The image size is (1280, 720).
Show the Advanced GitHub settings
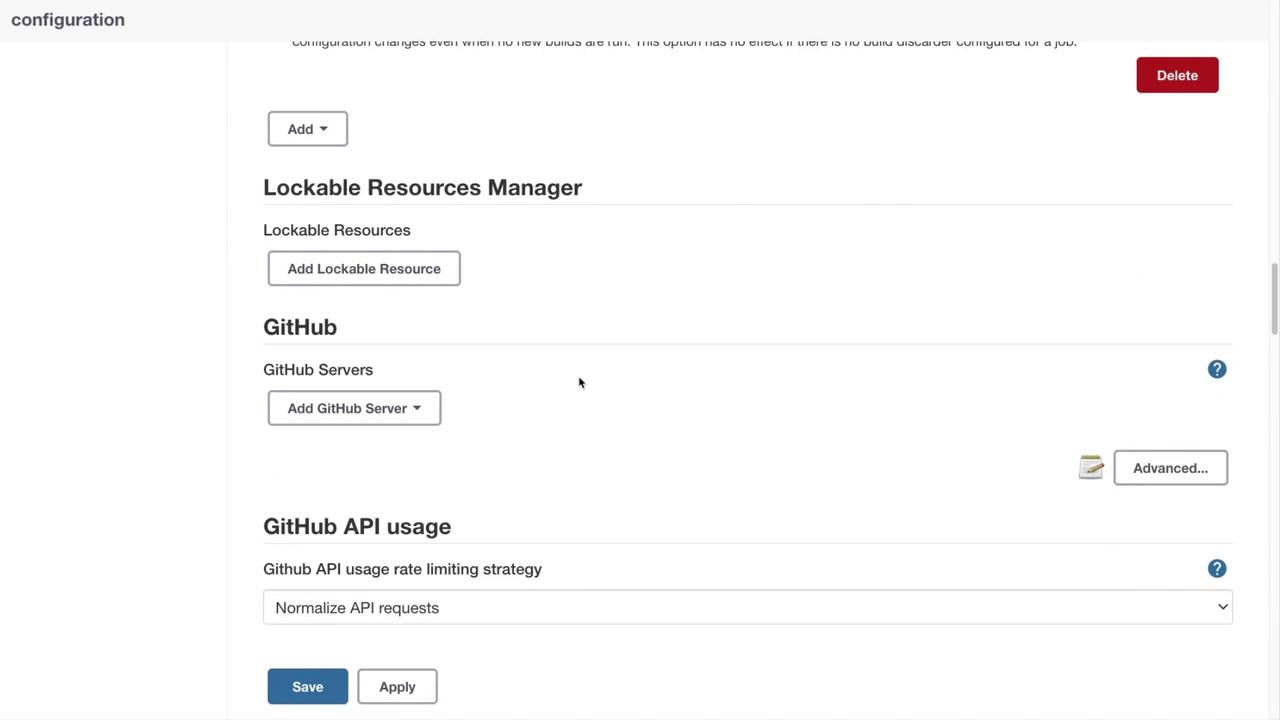1170,468
